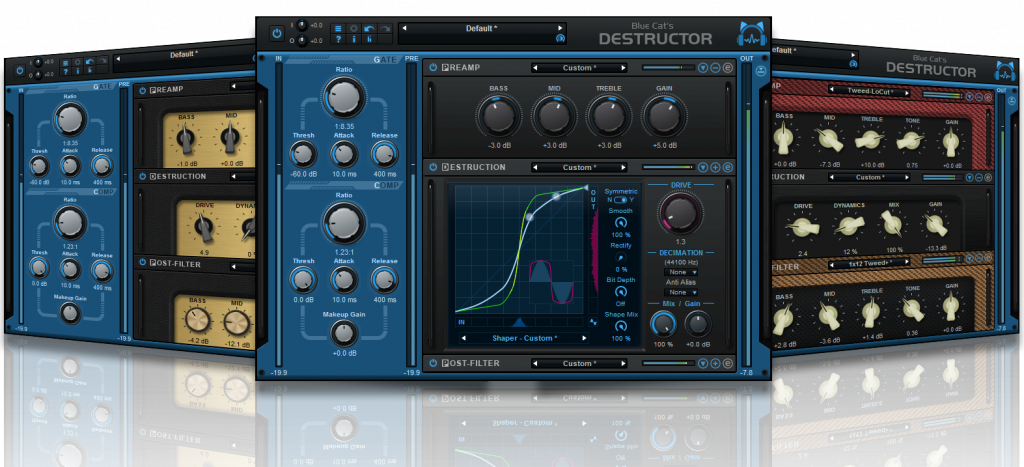This screenshot has width=1024, height=467.
Task: Open the help question mark icon, center window
Action: (x=338, y=39)
